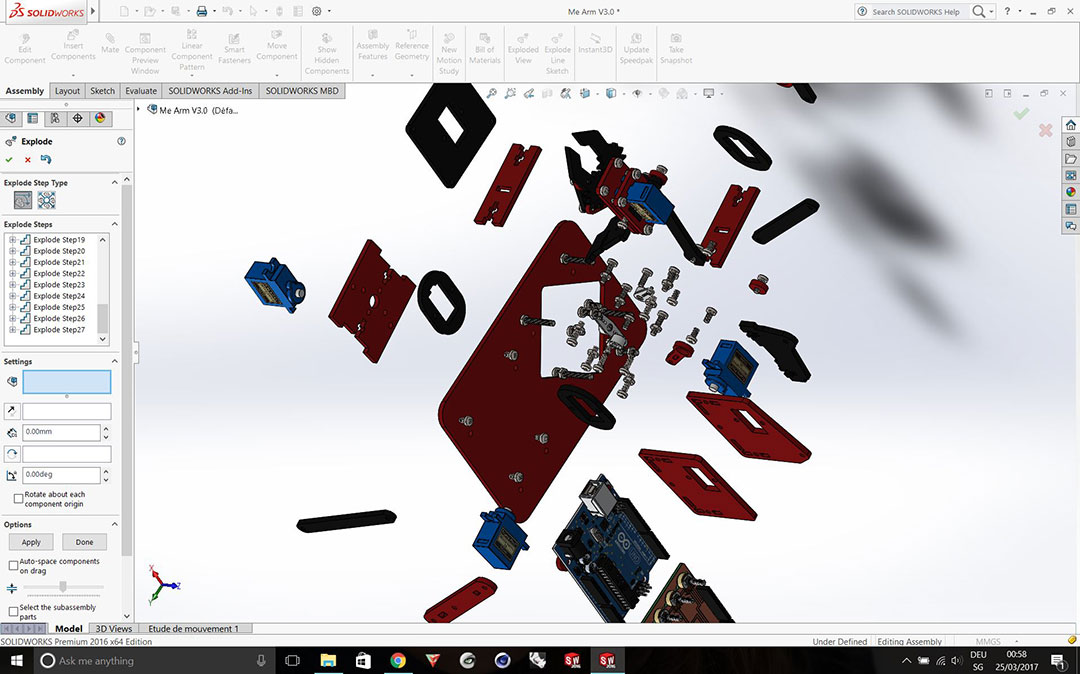
Task: Confirm Explode with green checkmark
Action: [x=9, y=160]
